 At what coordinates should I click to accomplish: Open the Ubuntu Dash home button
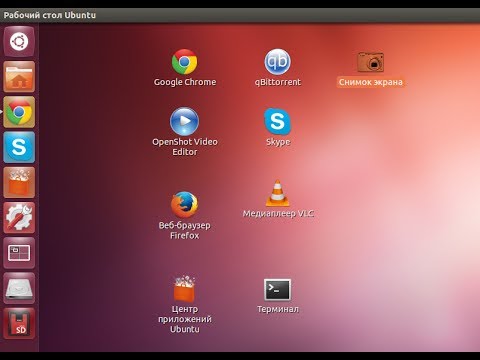[x=19, y=42]
